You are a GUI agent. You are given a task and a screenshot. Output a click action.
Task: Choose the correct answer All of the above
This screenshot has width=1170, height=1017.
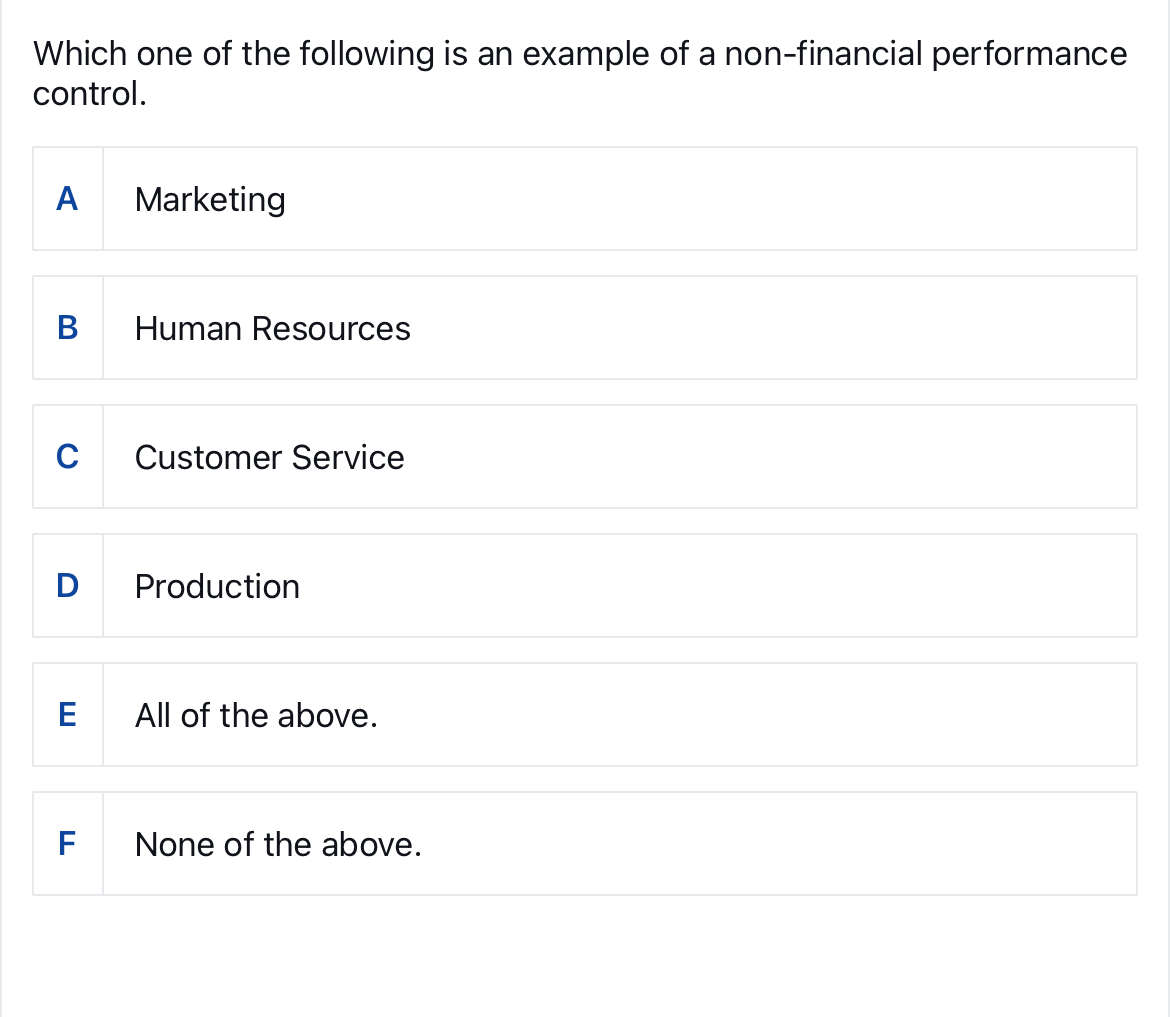click(x=585, y=714)
